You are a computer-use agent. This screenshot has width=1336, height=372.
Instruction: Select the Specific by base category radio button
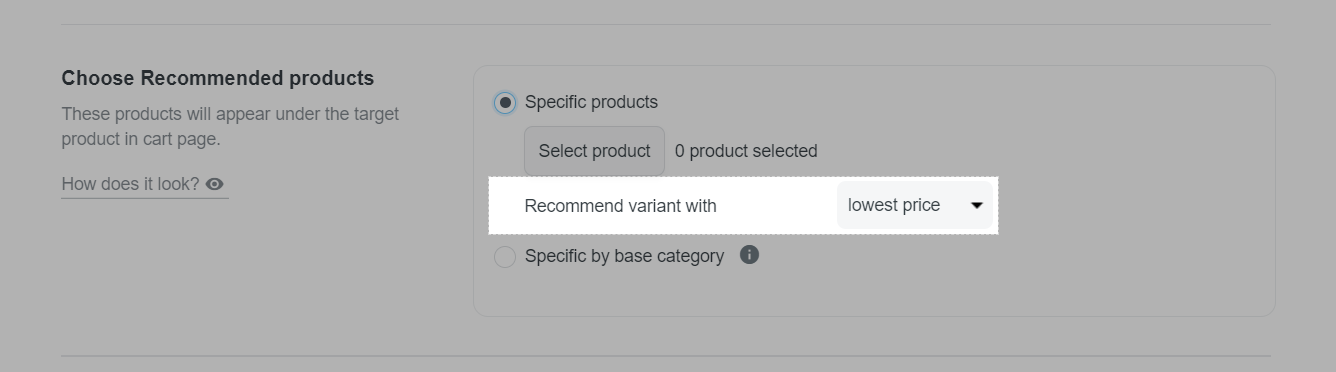505,257
